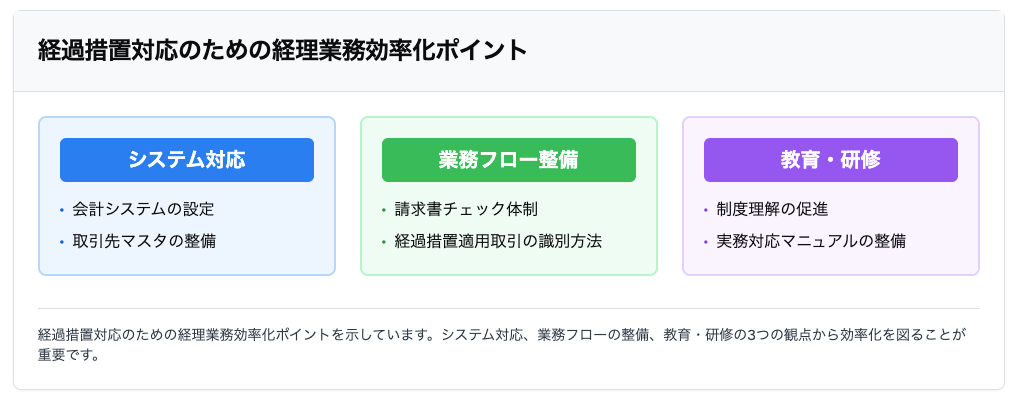Click the 業務フロー整備 green header button
Screen dimensions: 1024x406
(508, 160)
